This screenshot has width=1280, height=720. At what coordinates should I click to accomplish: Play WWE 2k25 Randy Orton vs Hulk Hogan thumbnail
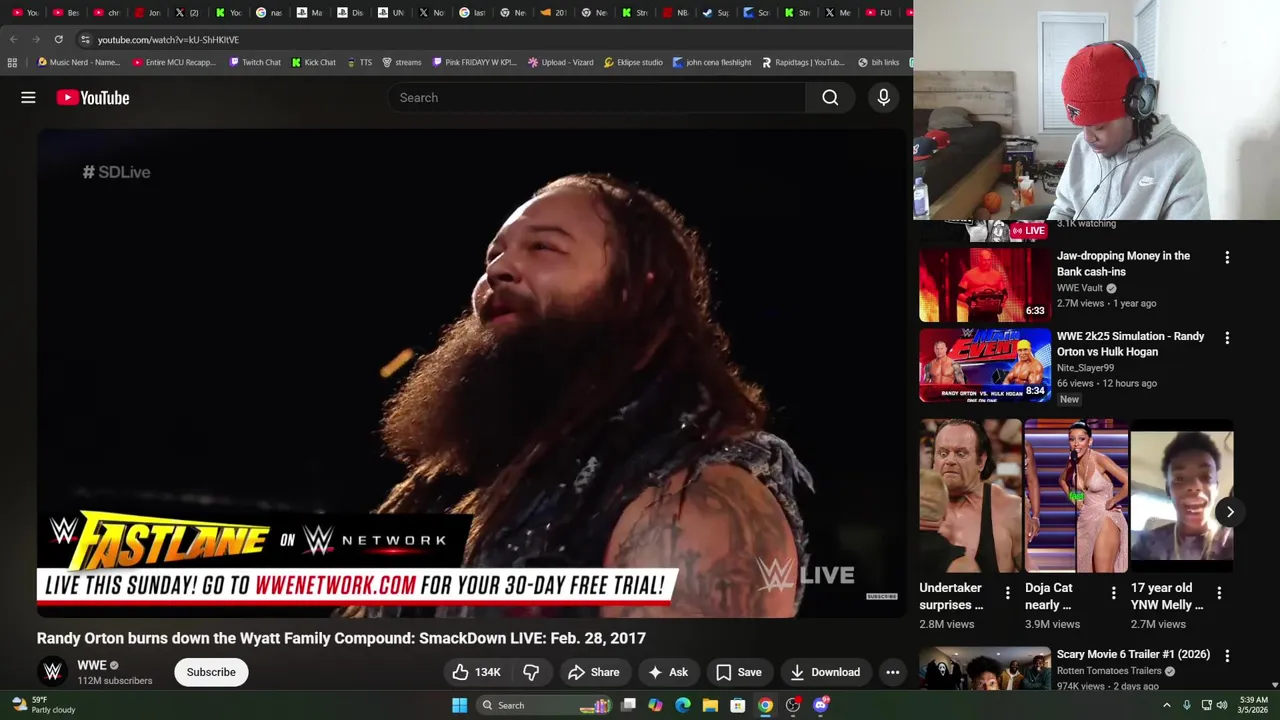click(x=985, y=365)
